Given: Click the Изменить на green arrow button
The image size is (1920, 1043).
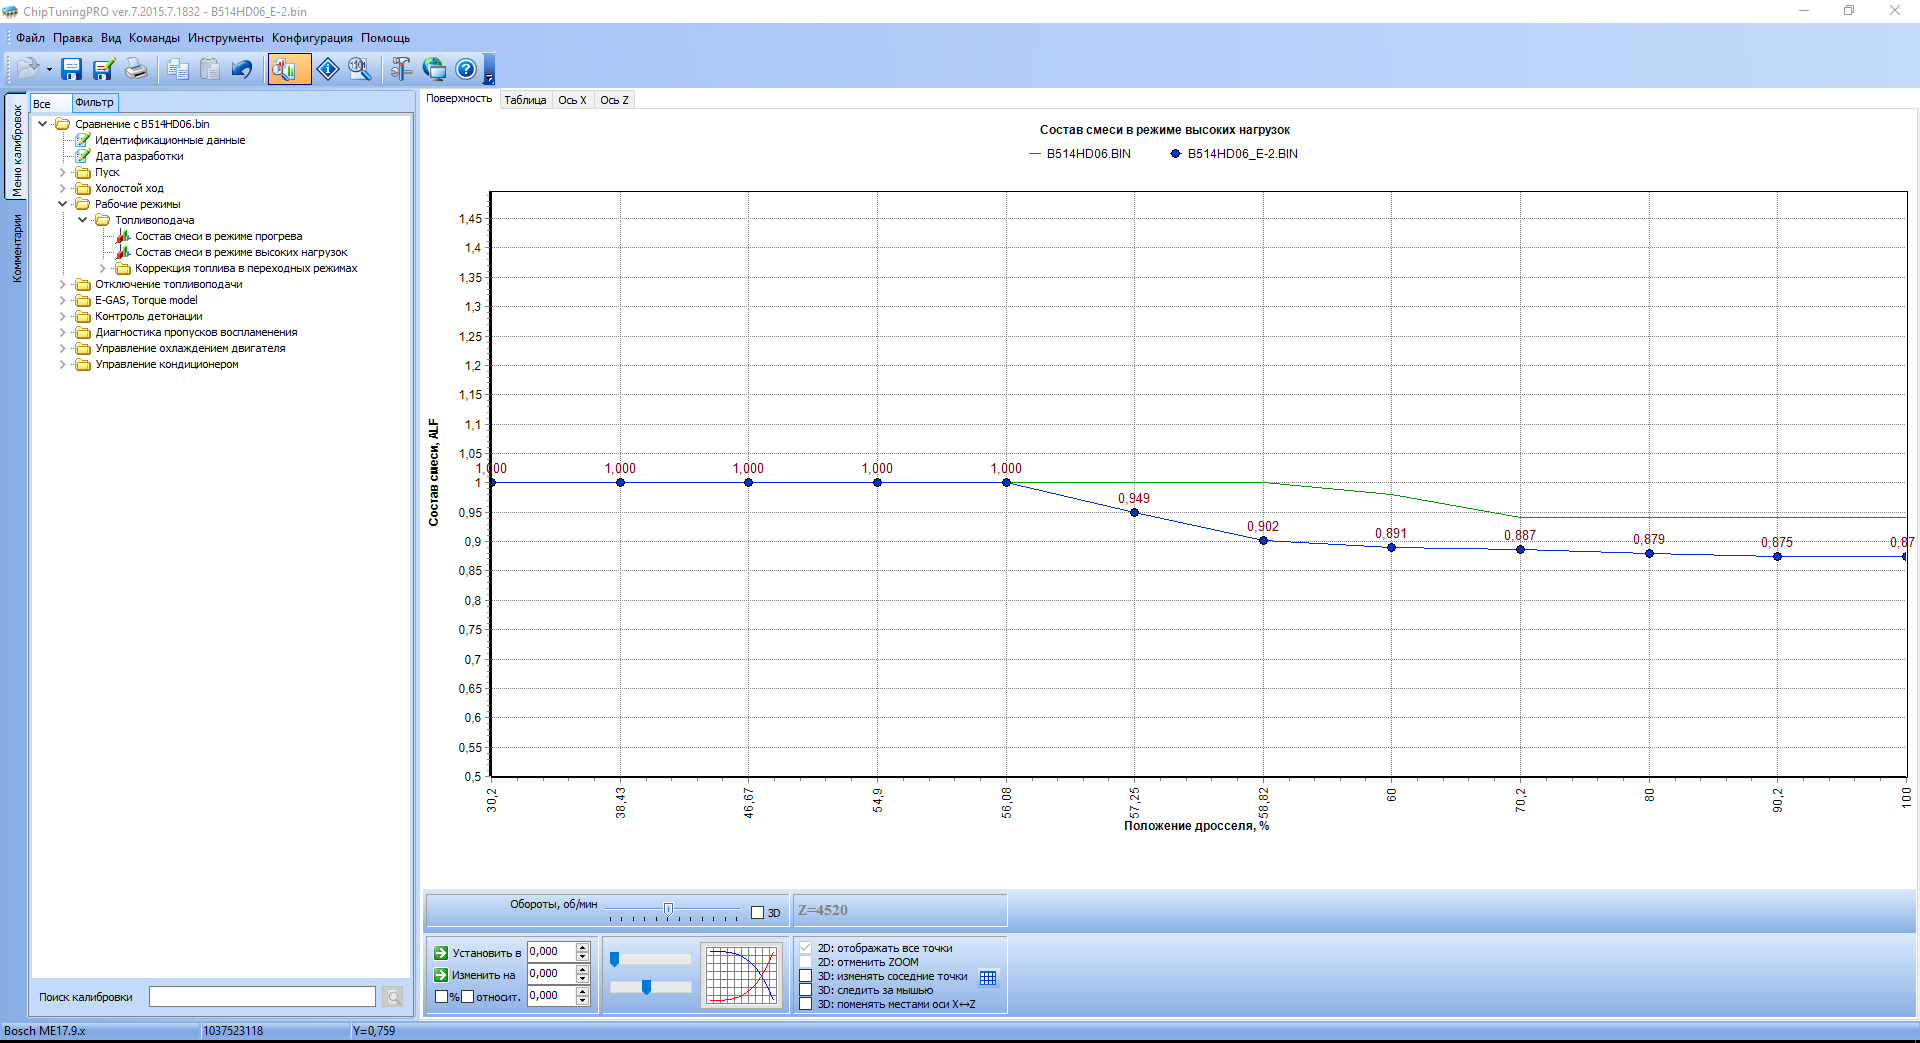Looking at the screenshot, I should [441, 975].
